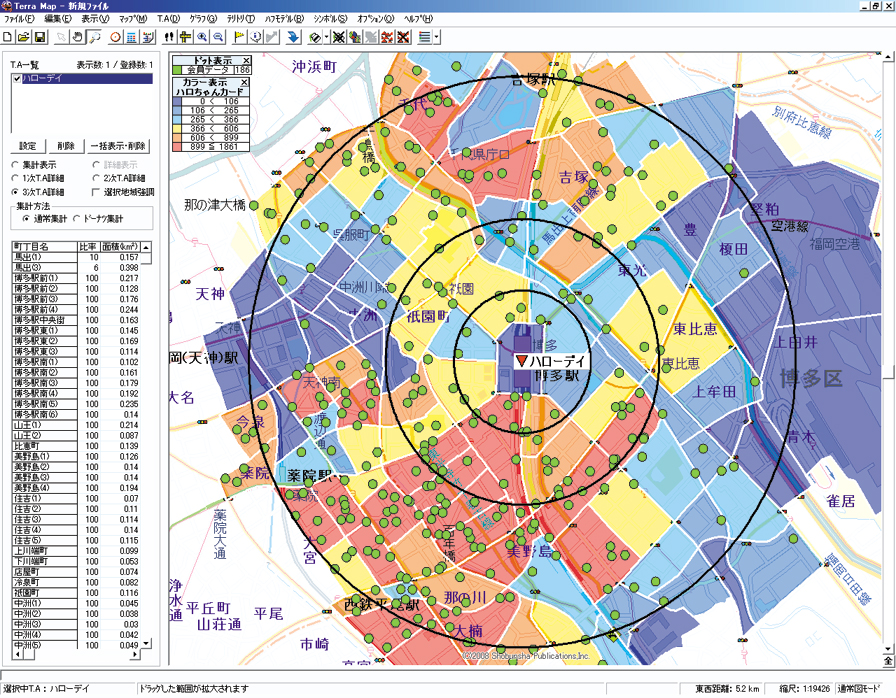Click the ハローデイ store marker on map
This screenshot has width=896, height=698.
point(521,361)
